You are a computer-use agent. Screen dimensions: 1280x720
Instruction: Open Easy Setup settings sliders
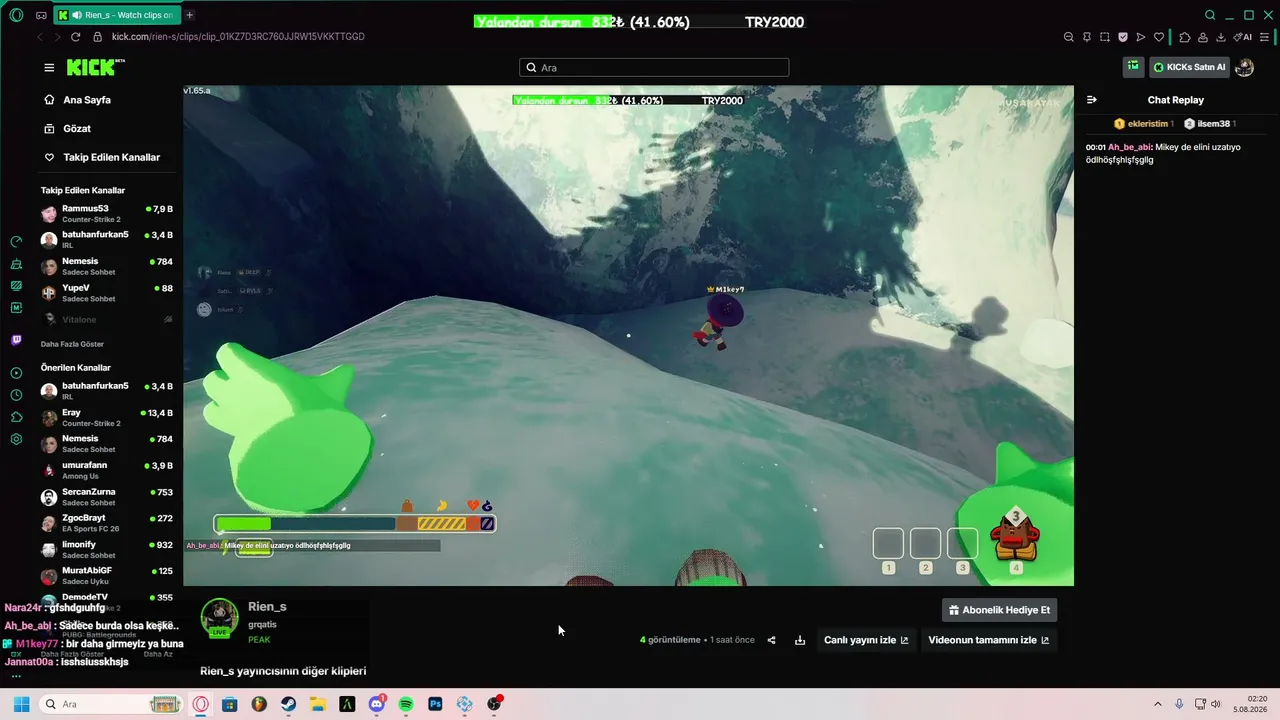click(x=1264, y=37)
